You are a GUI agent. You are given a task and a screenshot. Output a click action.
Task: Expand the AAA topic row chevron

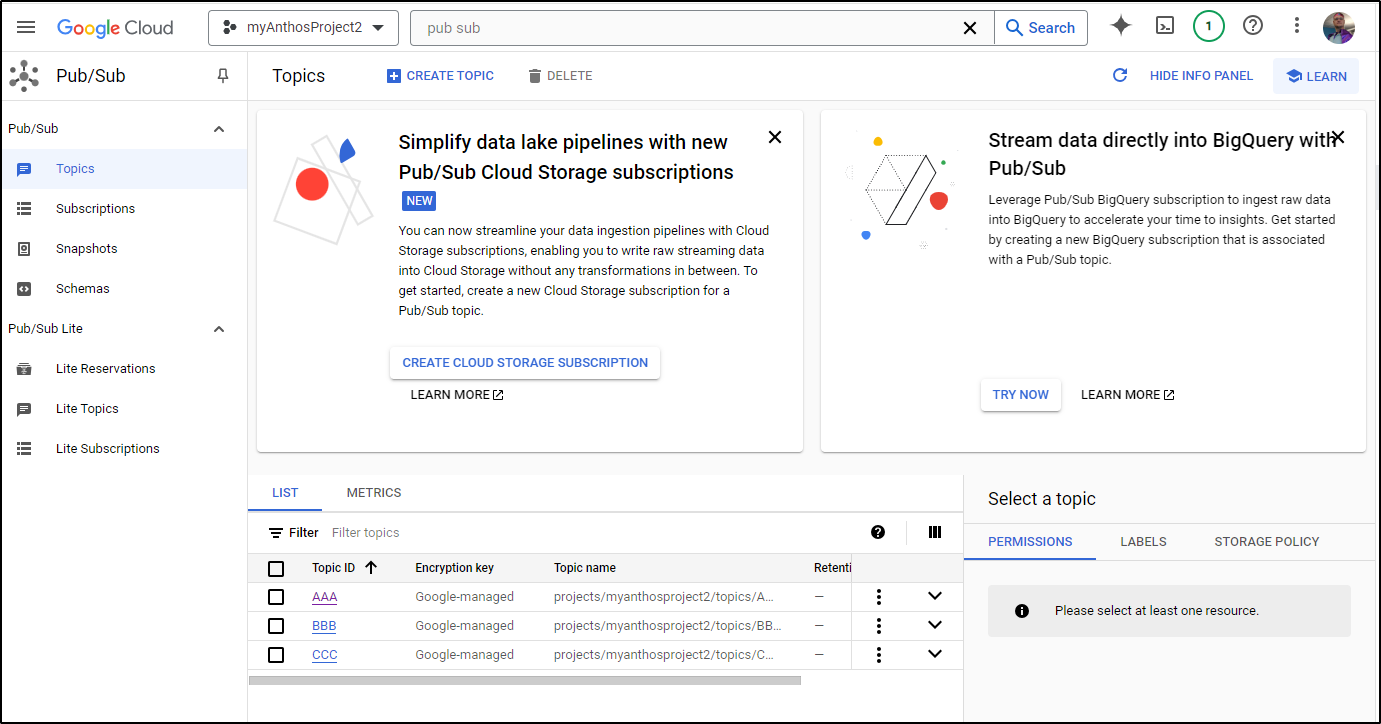pos(935,596)
